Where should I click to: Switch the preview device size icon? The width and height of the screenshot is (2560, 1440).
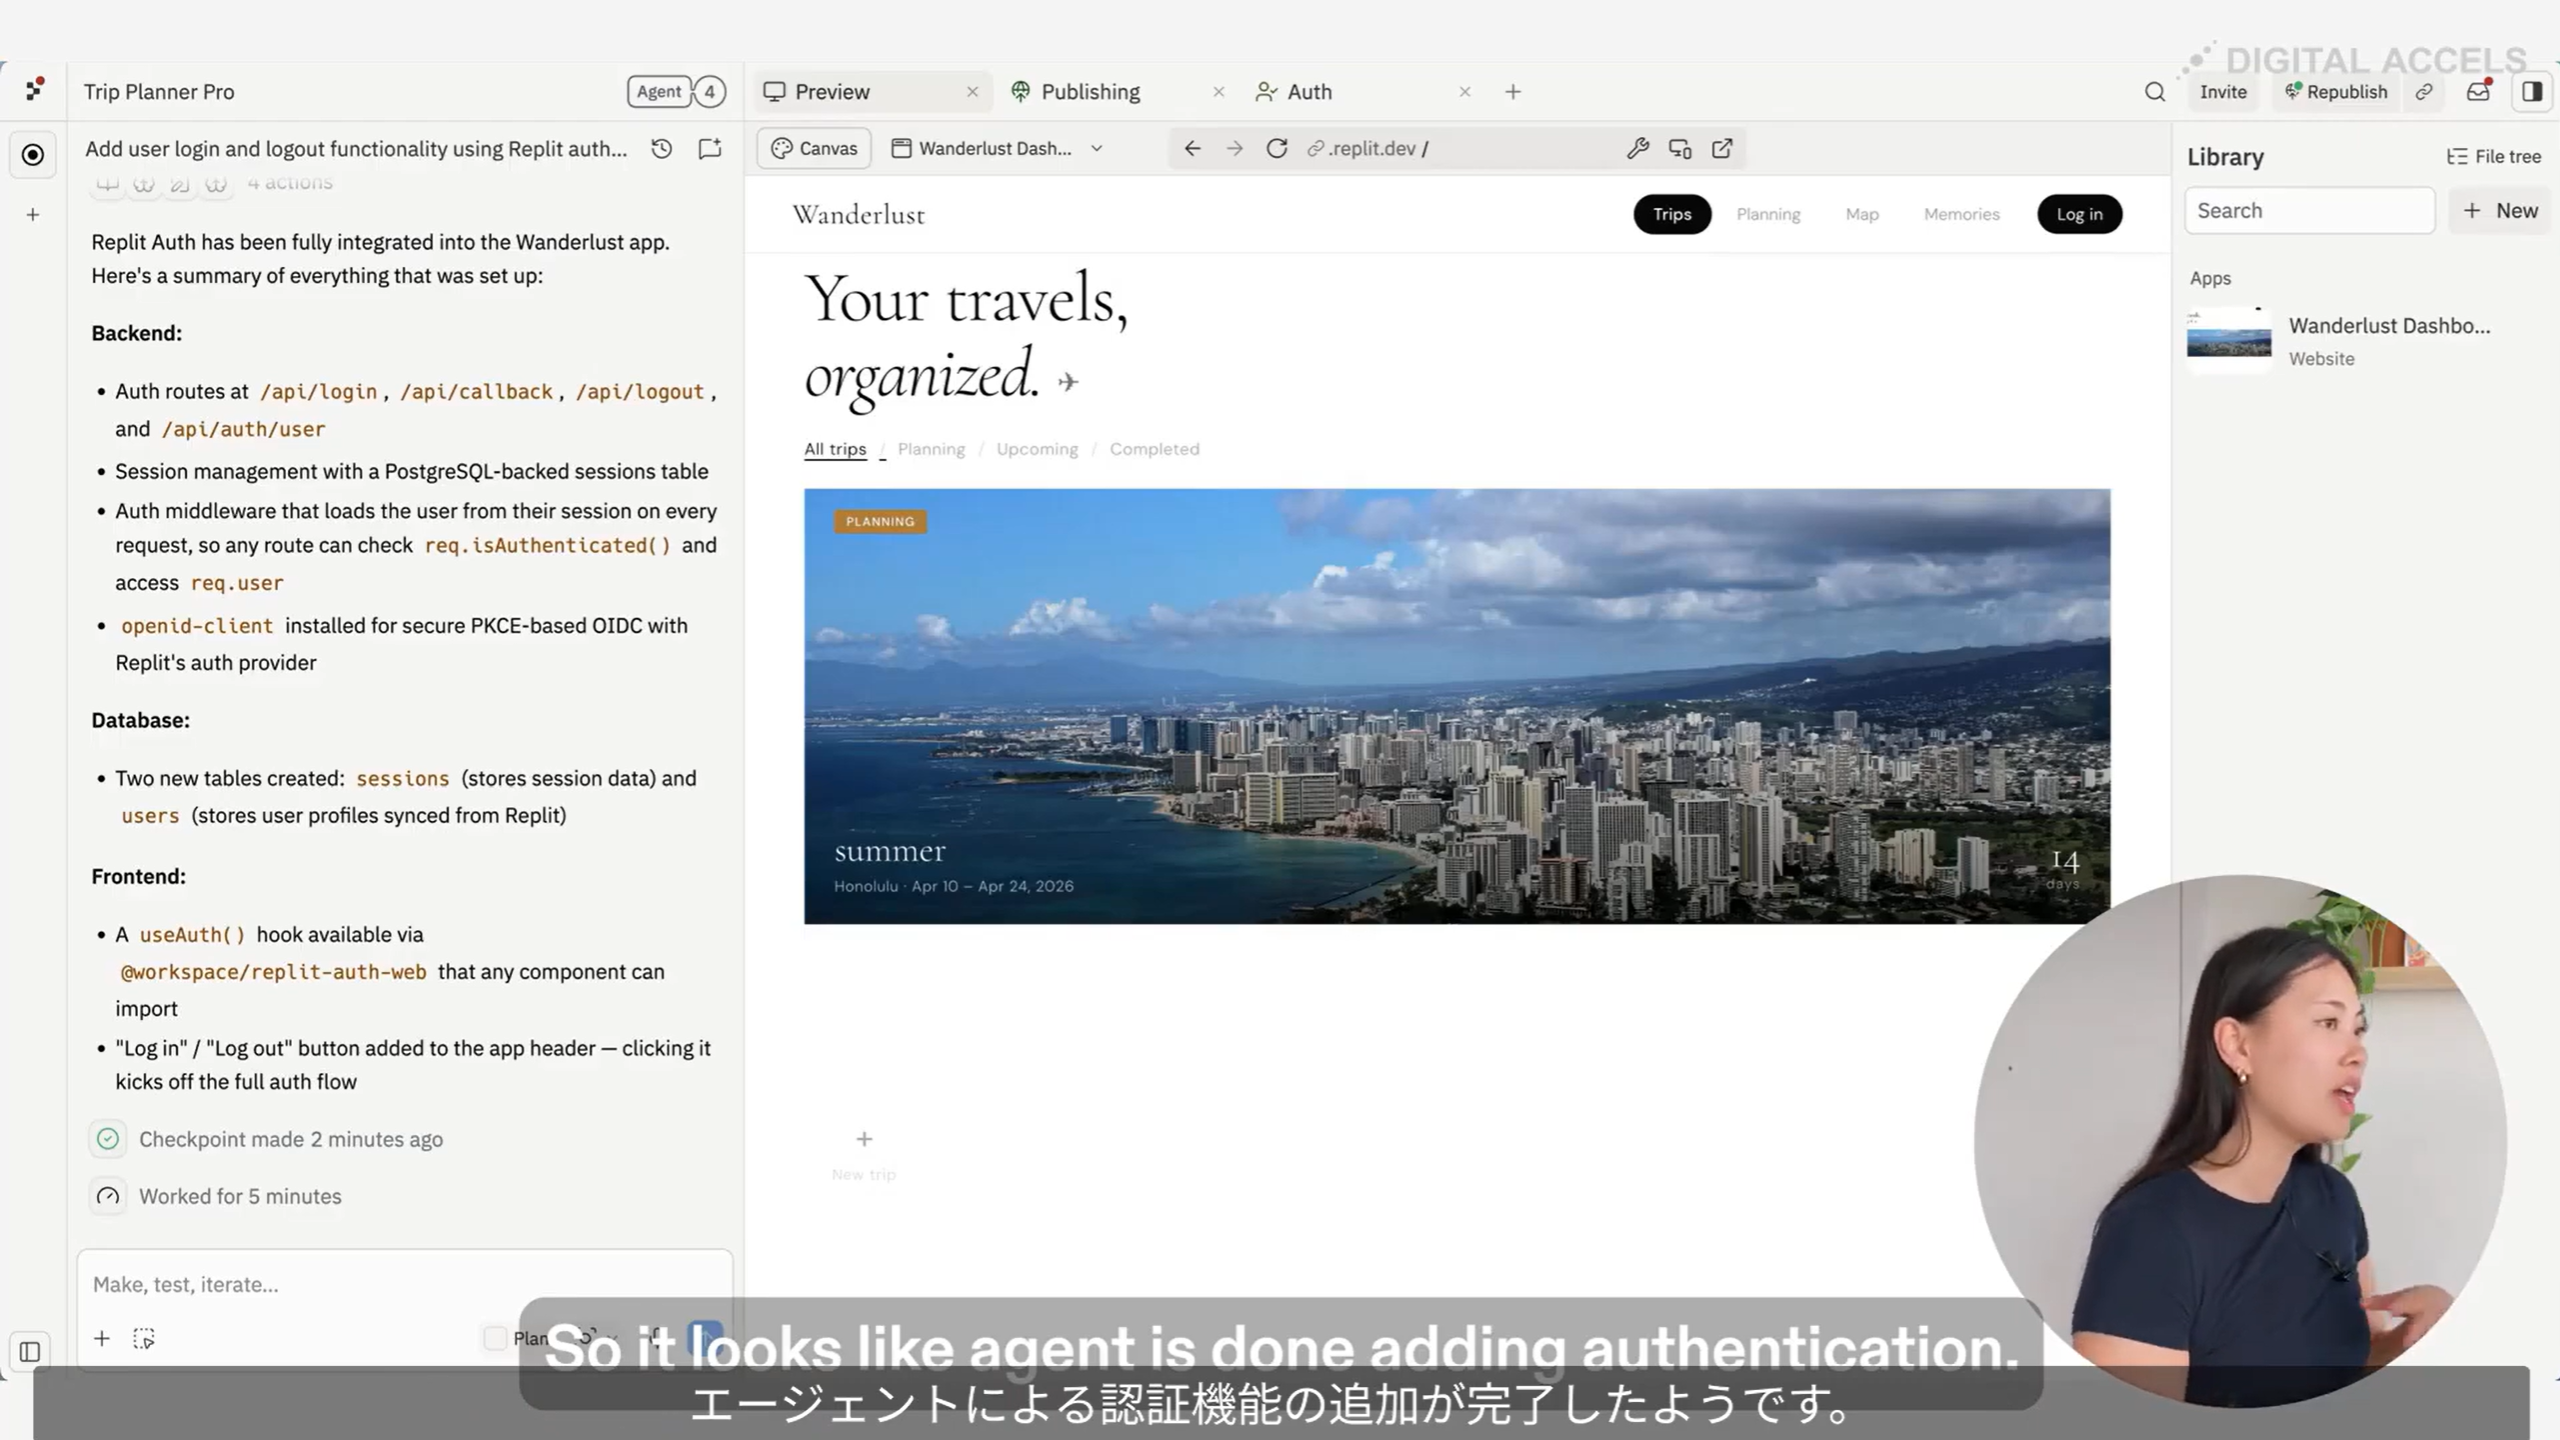click(x=1680, y=148)
